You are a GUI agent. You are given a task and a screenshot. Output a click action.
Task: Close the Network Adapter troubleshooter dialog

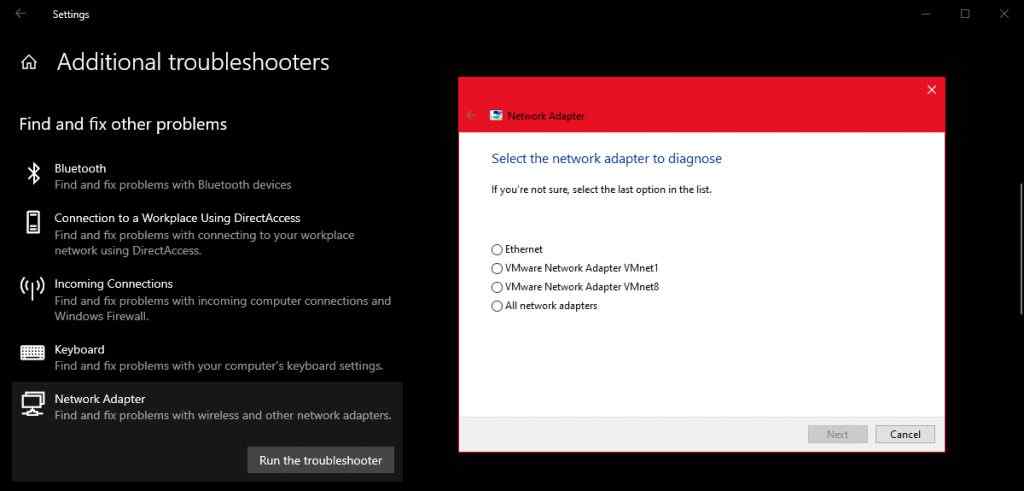tap(931, 90)
